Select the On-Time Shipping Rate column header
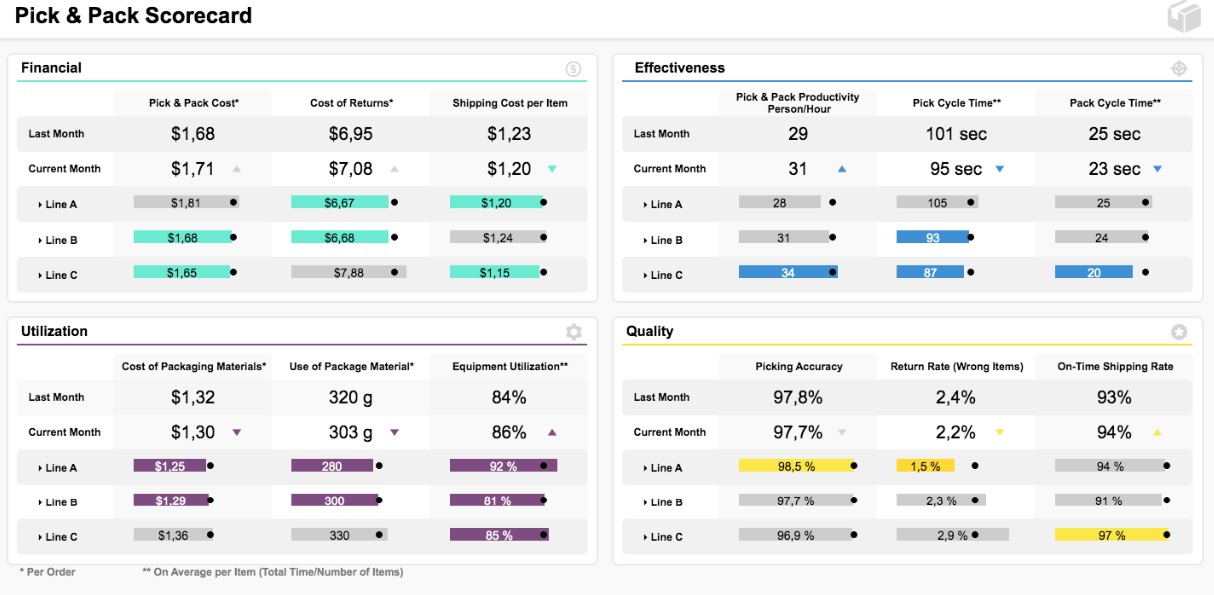The width and height of the screenshot is (1214, 595). (x=1115, y=367)
